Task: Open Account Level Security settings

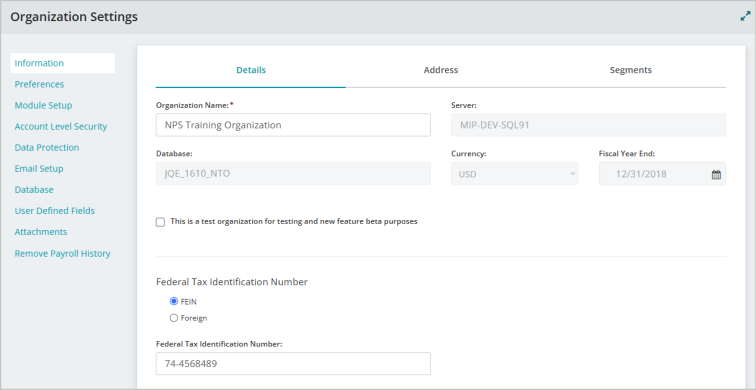Action: (x=61, y=127)
